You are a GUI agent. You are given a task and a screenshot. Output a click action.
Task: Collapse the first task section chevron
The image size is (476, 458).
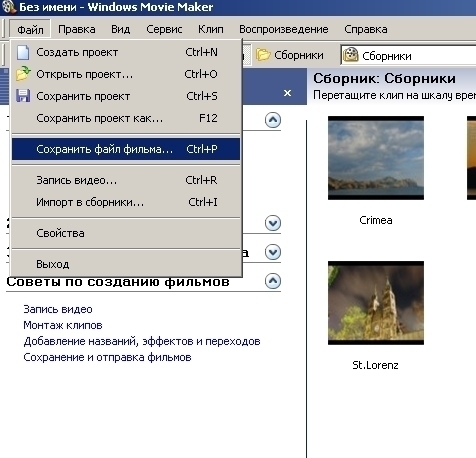coord(273,120)
